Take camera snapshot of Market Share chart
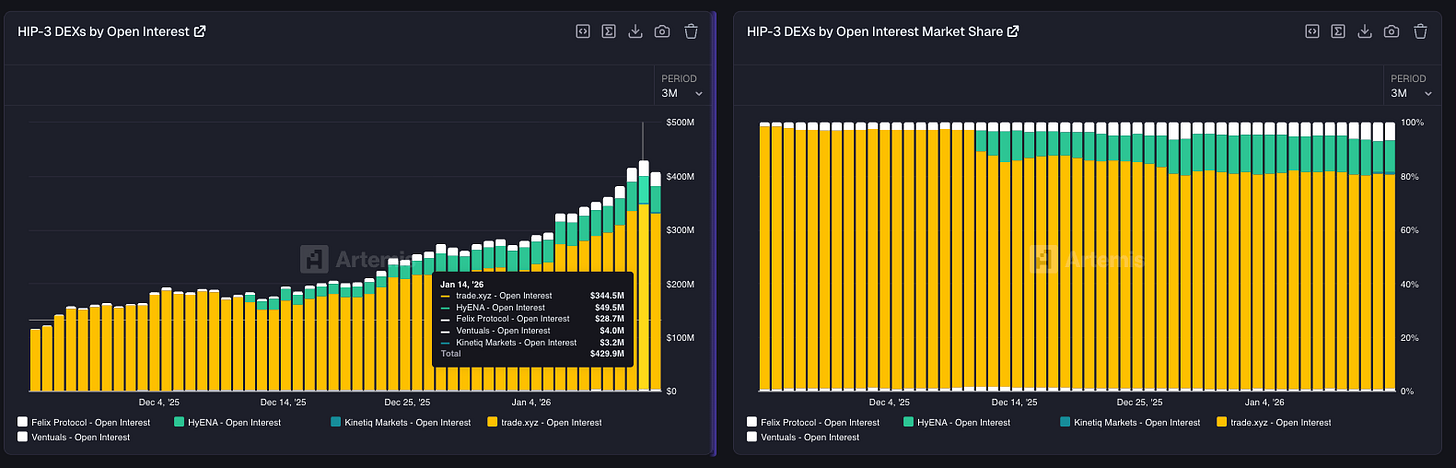 point(1391,31)
